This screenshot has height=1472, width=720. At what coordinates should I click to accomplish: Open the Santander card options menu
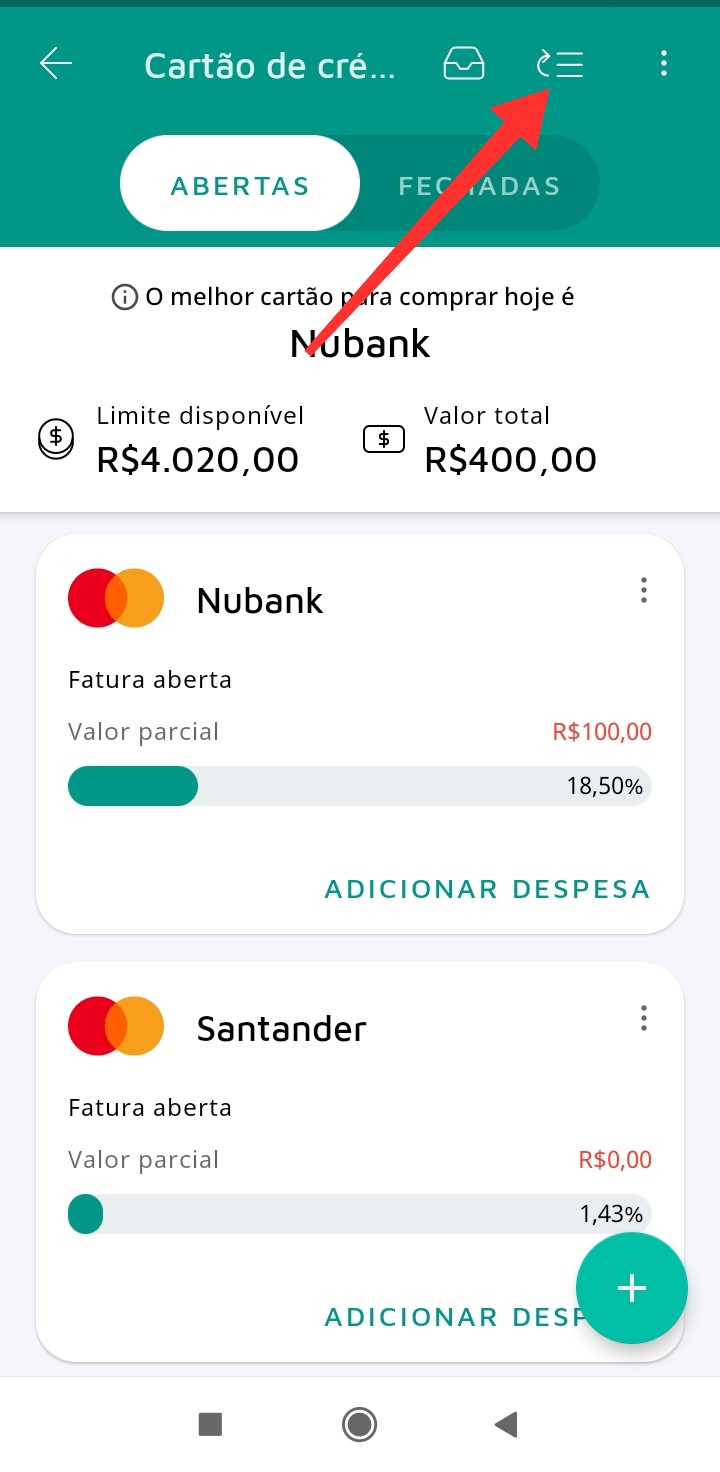(x=644, y=1019)
